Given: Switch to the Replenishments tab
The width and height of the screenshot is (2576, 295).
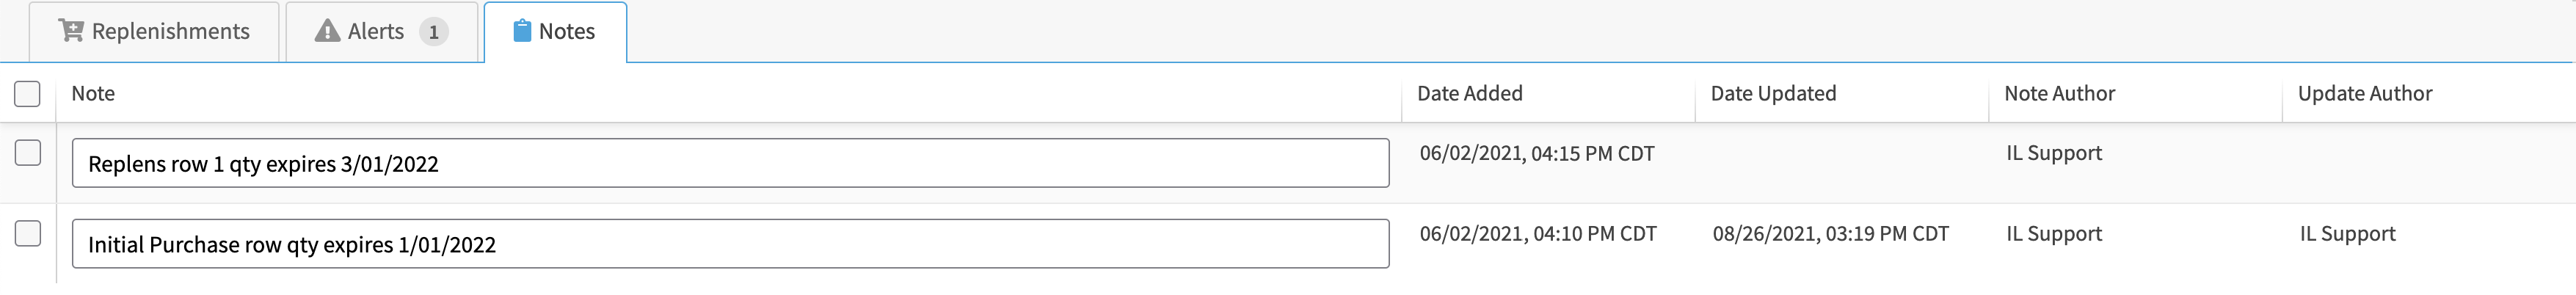Looking at the screenshot, I should coord(155,32).
